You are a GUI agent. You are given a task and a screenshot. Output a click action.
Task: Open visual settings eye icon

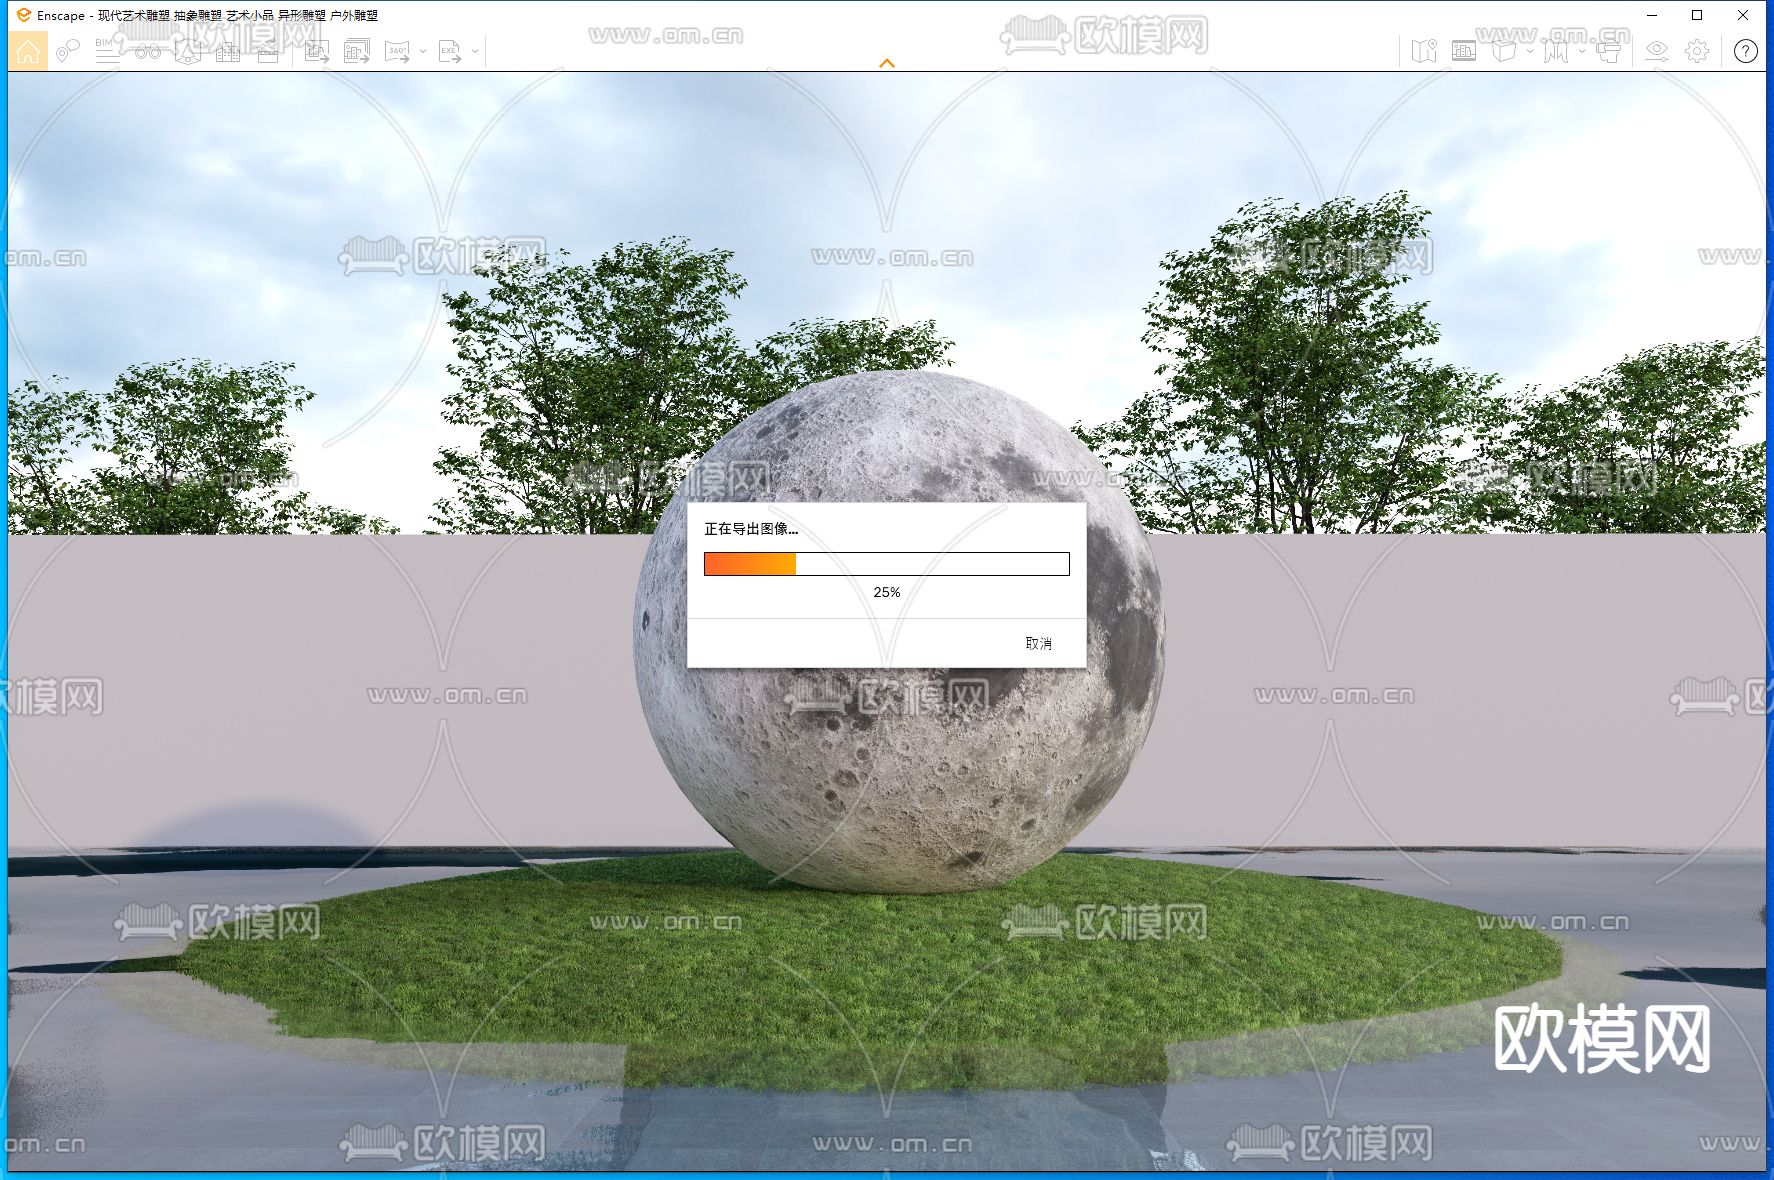(1657, 51)
